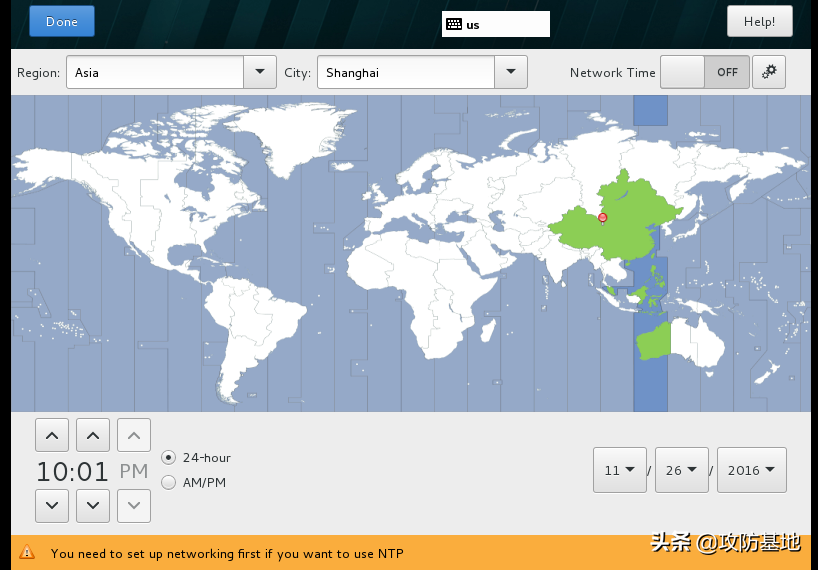Click the NTP networking warning message
Image resolution: width=818 pixels, height=570 pixels.
pos(227,553)
